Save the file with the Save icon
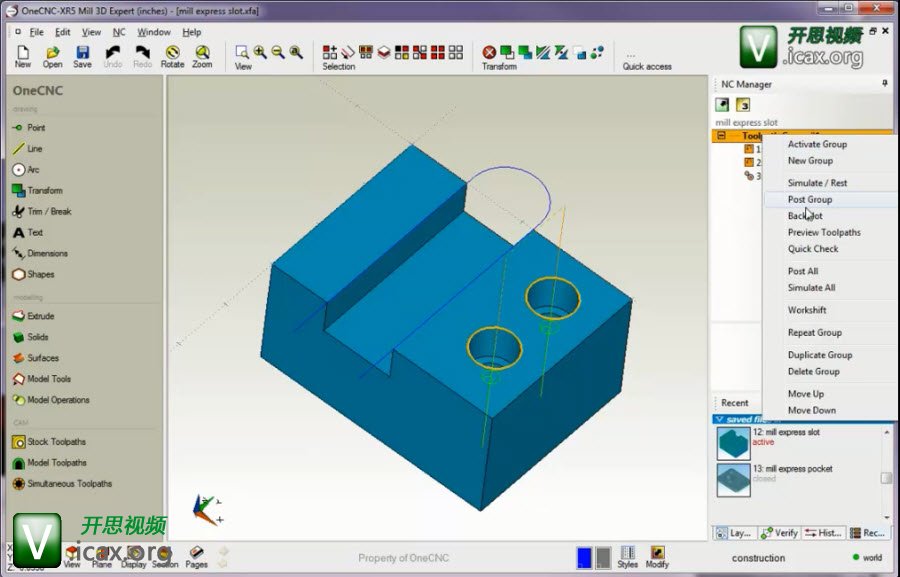 click(82, 56)
